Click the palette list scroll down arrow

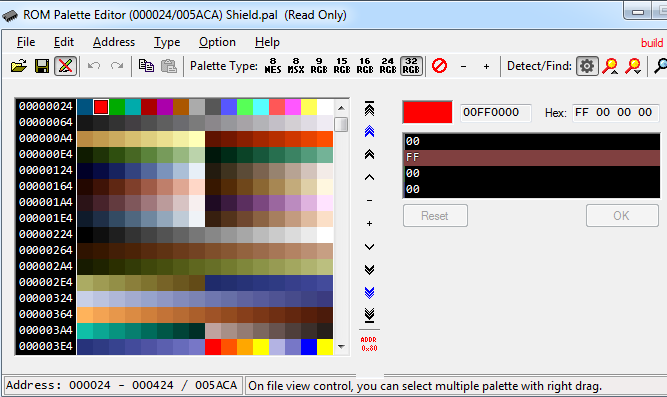click(x=341, y=346)
